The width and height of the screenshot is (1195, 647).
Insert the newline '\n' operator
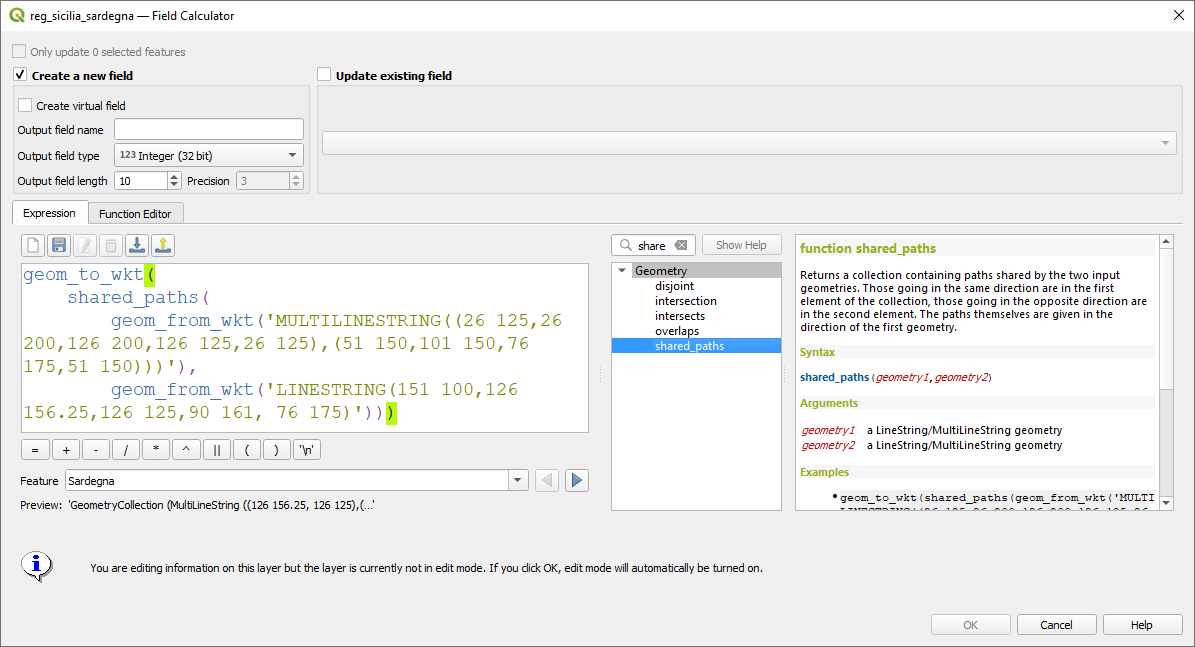click(x=308, y=450)
